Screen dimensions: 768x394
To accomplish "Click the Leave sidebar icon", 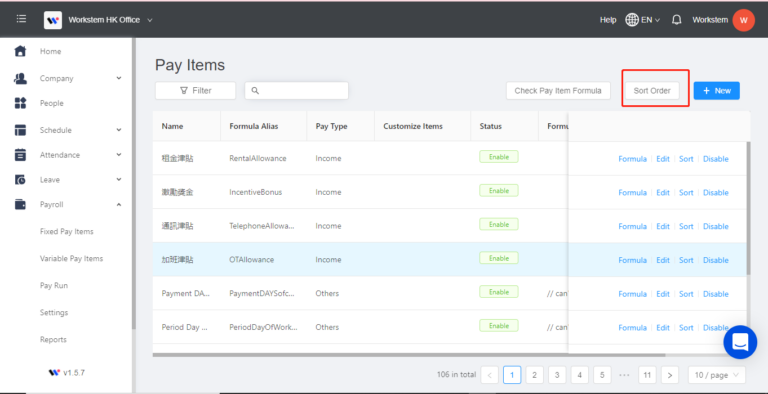I will (20, 180).
